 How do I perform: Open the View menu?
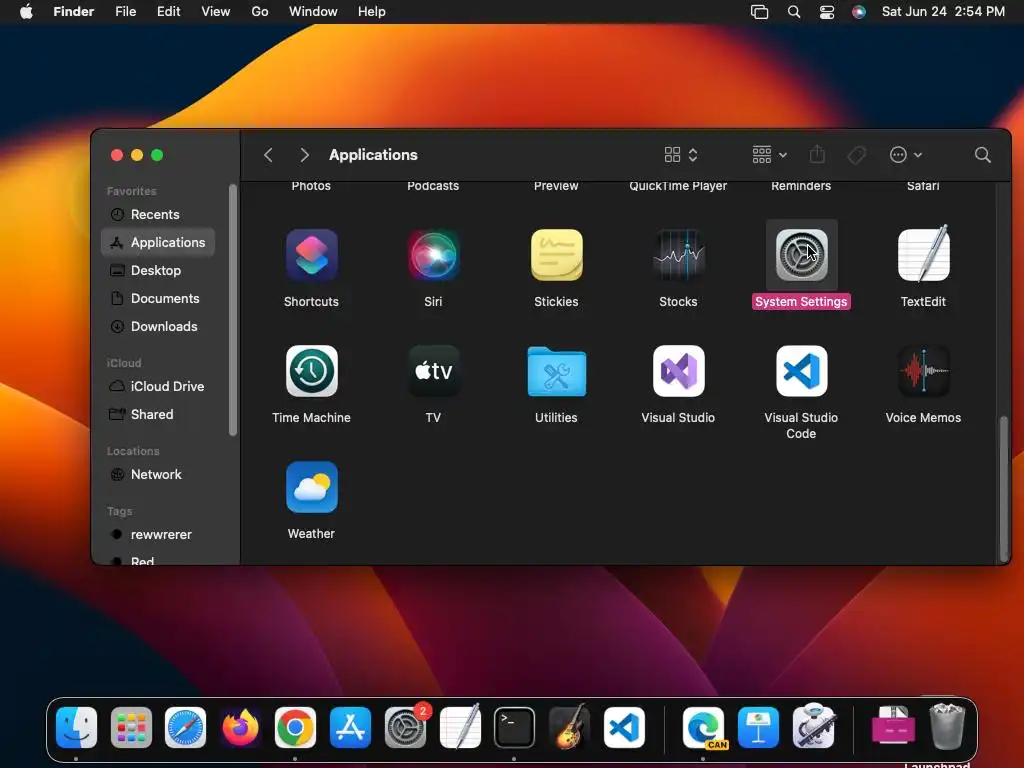click(x=216, y=11)
